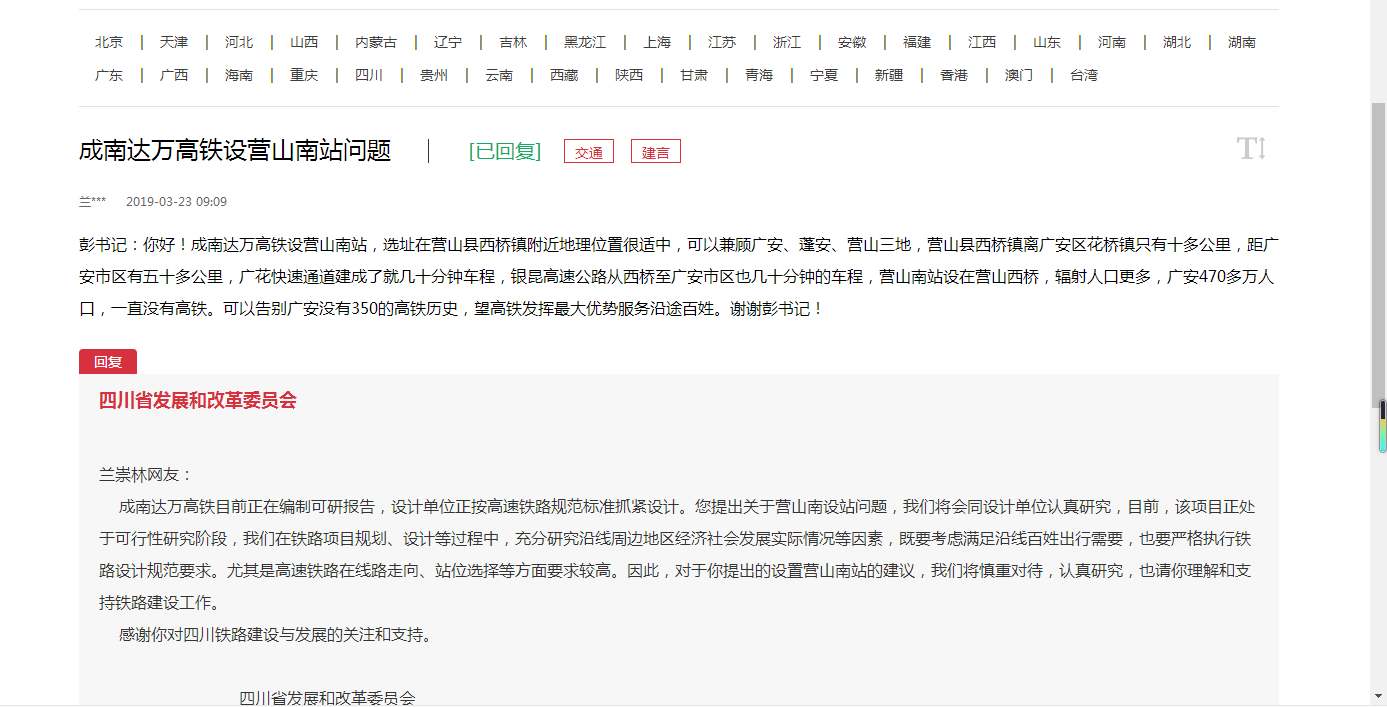Select the 台湾 region link
The height and width of the screenshot is (707, 1387).
tap(1084, 75)
